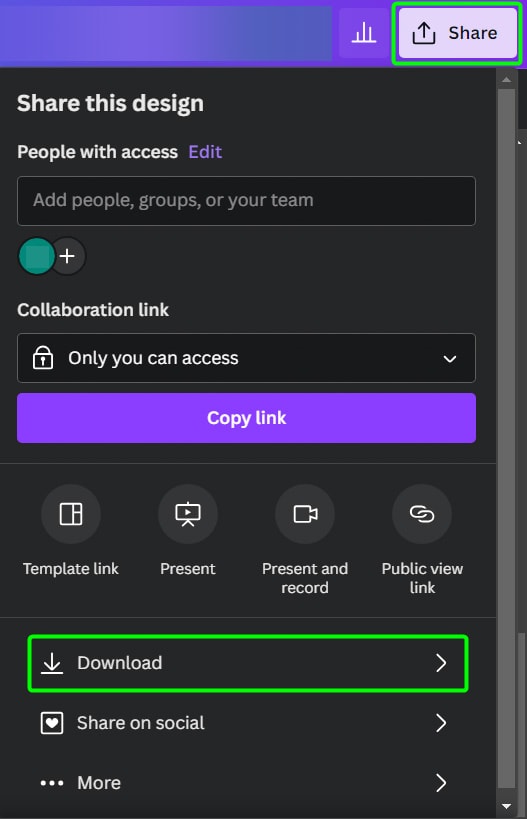Expand the Download option chevron

[x=441, y=663]
